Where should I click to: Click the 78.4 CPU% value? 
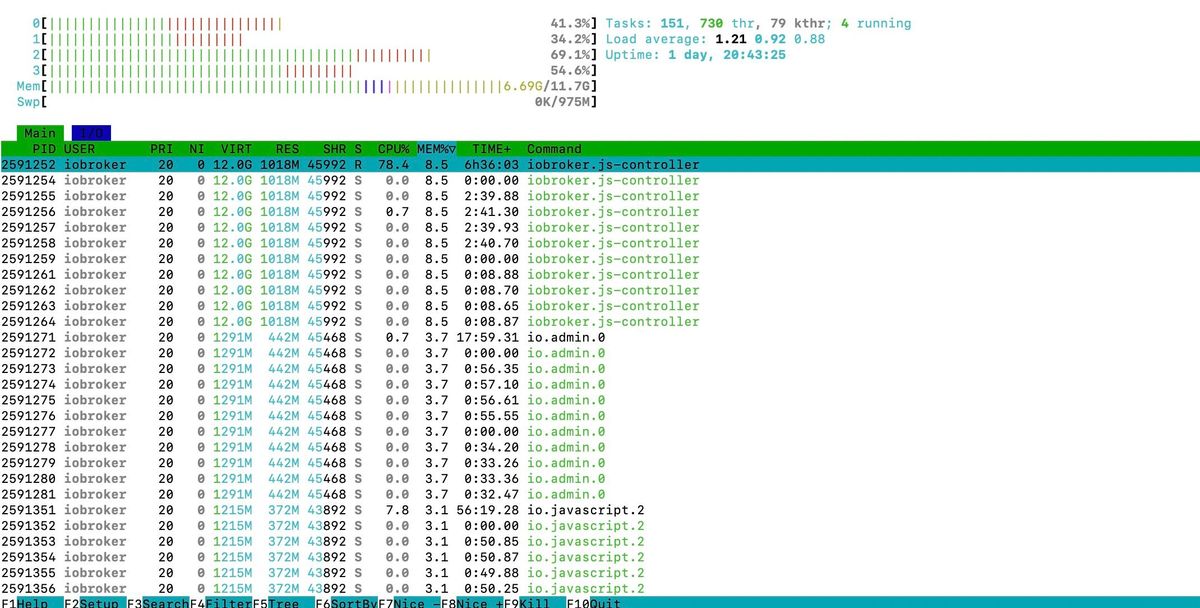(x=394, y=165)
